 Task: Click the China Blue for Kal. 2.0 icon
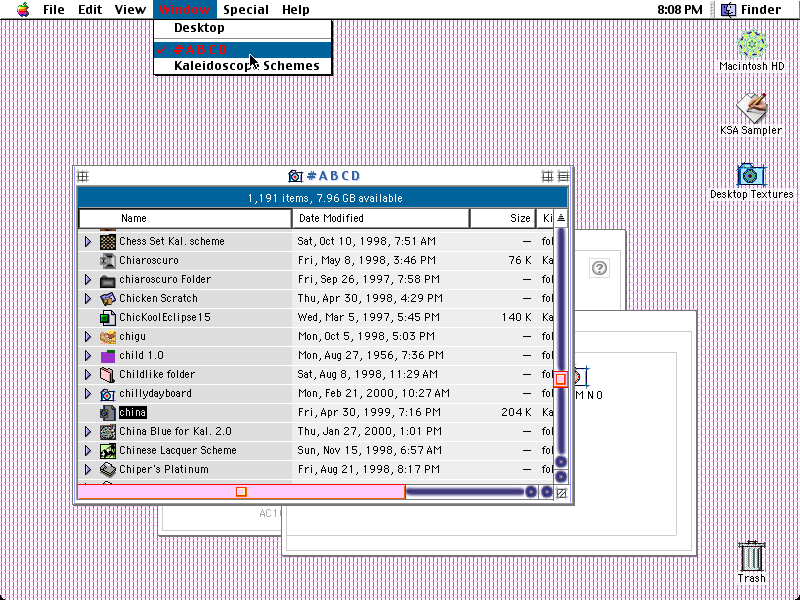click(x=108, y=432)
